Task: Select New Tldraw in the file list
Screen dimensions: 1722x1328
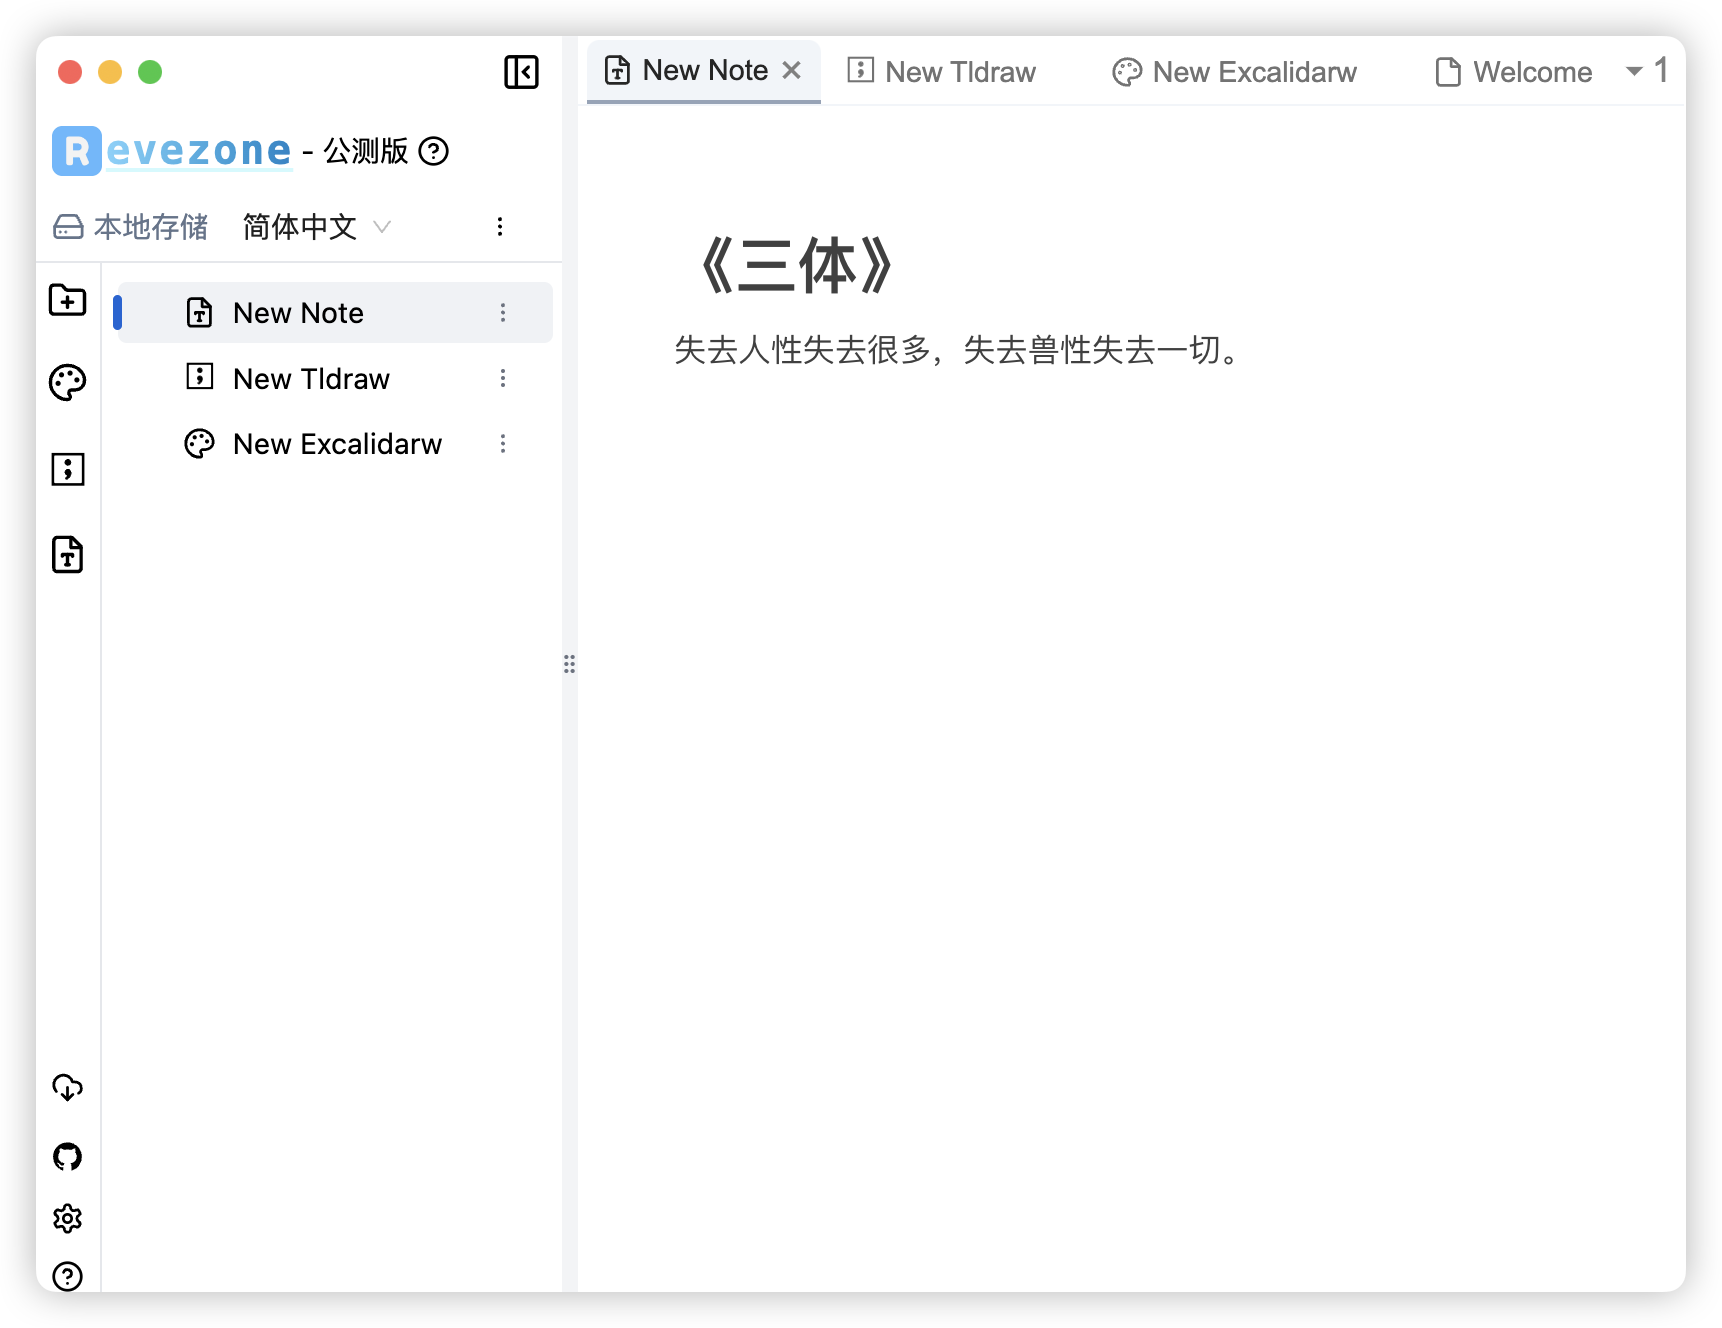Action: [x=310, y=378]
